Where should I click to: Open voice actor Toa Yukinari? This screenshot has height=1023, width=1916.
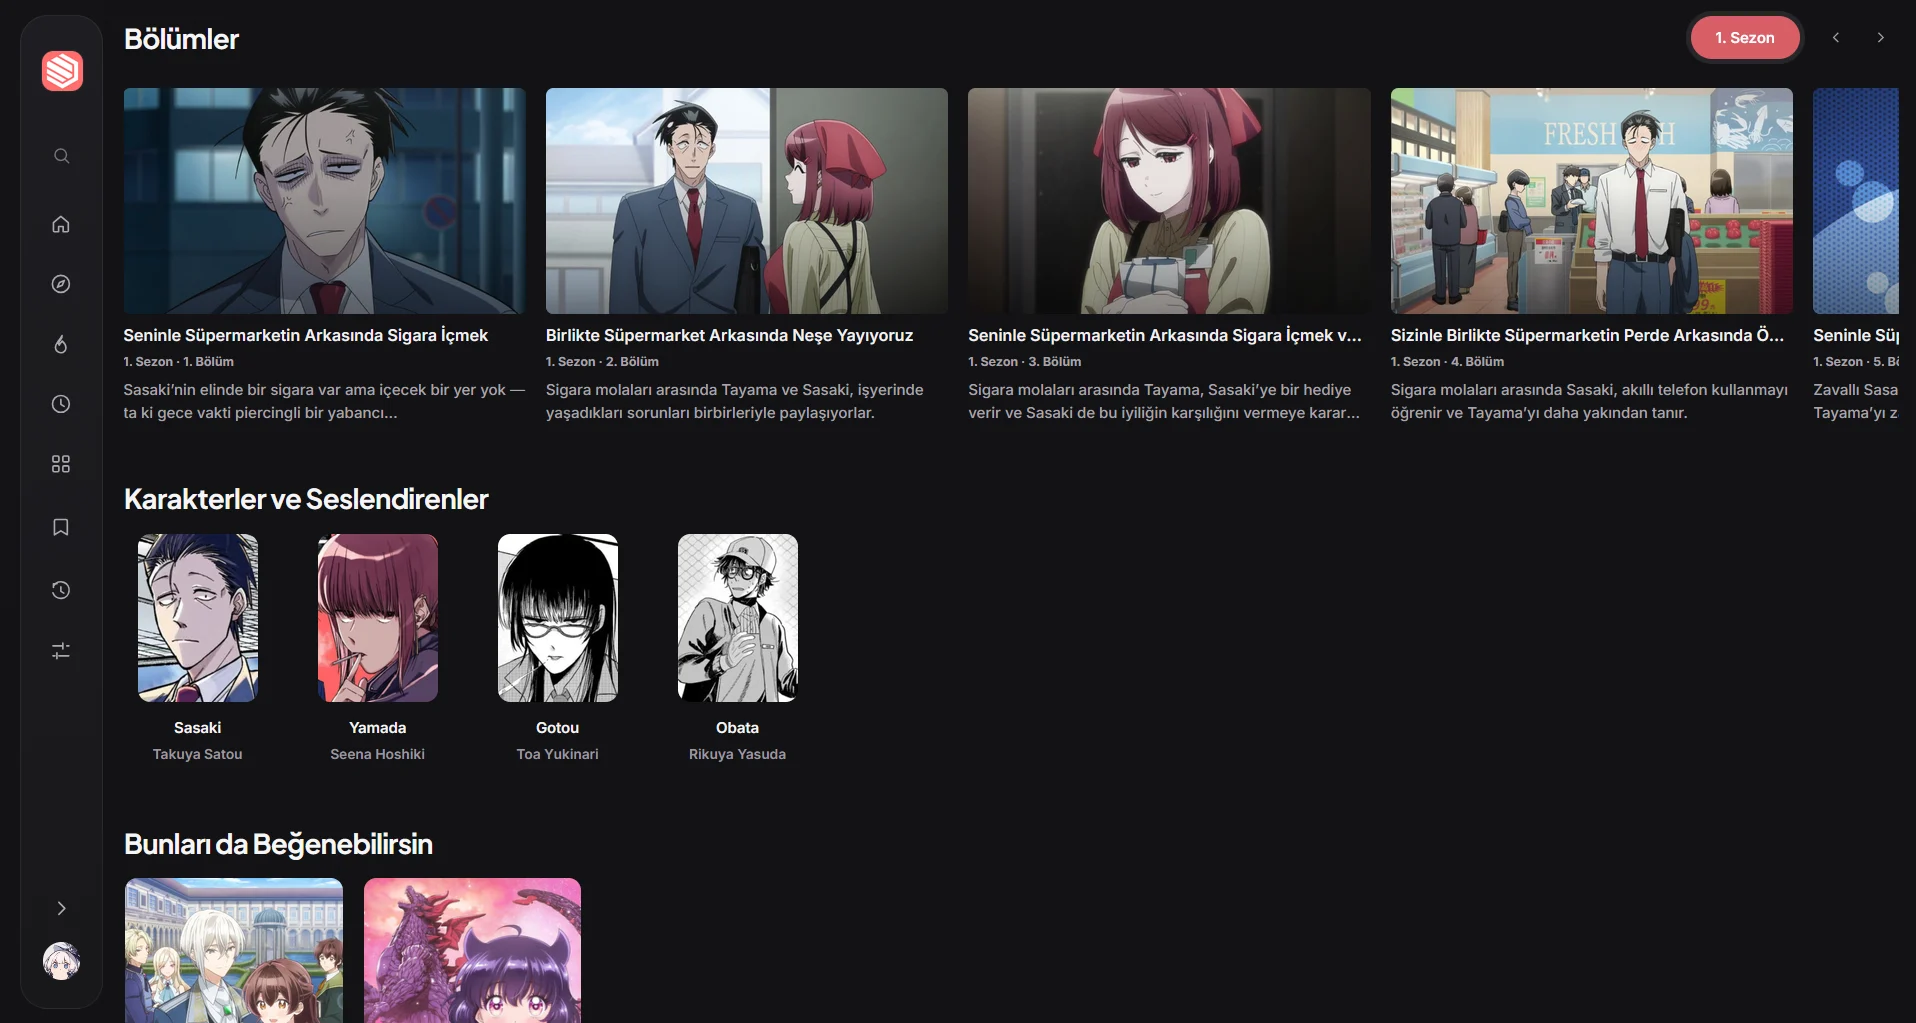[x=558, y=754]
